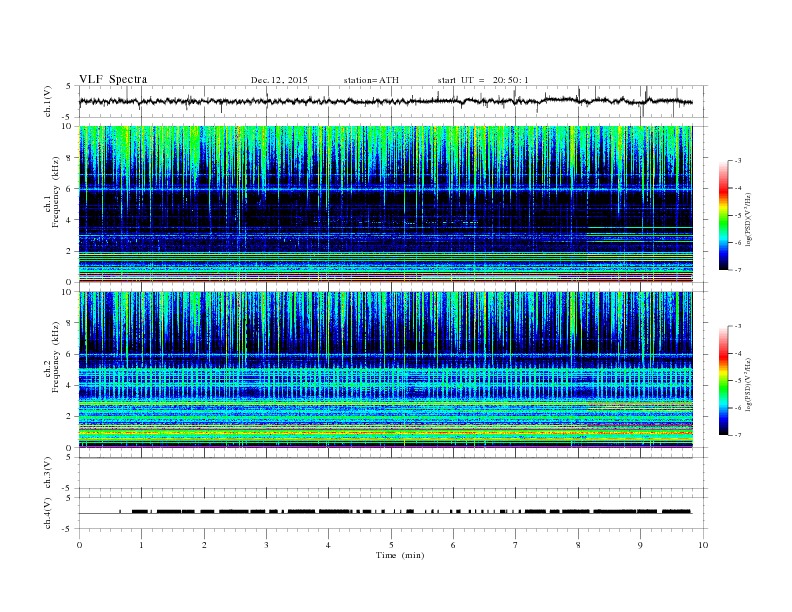Click the x-axis tick label "10"
This screenshot has width=792, height=612.
(x=703, y=545)
